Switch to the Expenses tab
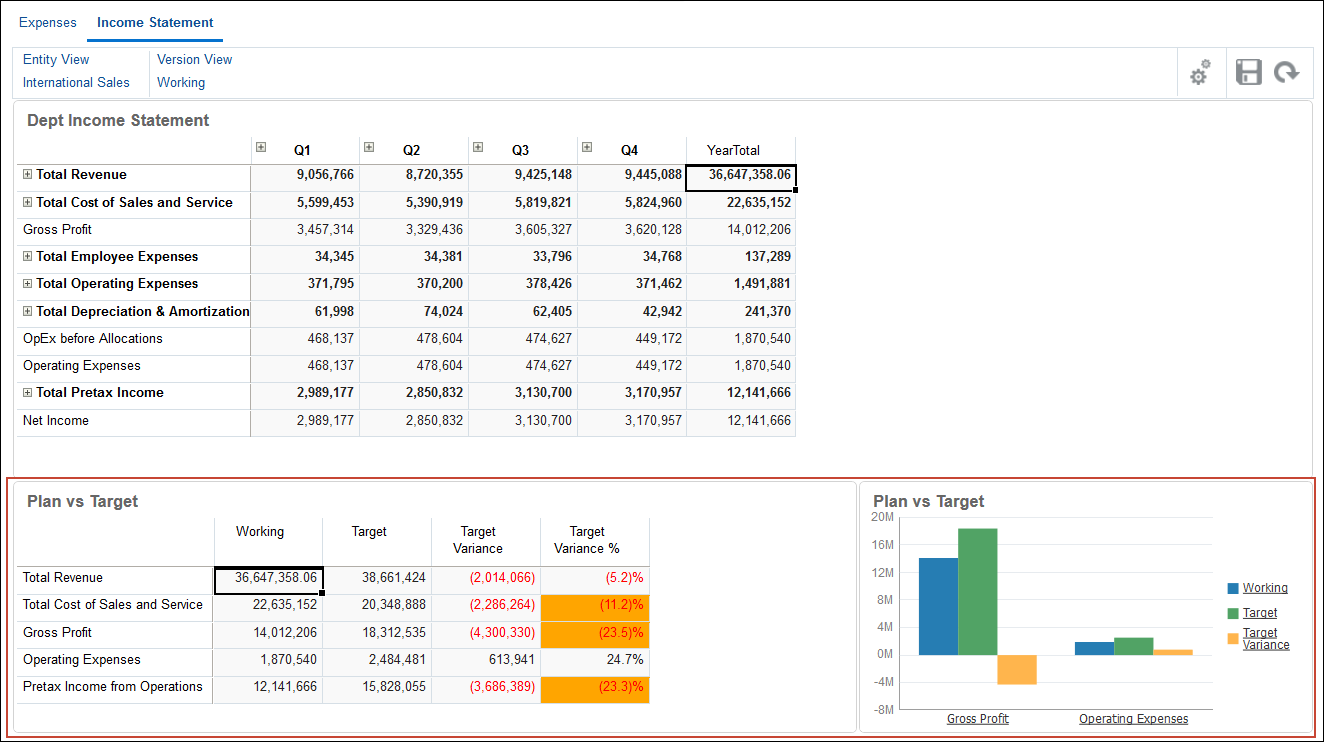 (47, 22)
